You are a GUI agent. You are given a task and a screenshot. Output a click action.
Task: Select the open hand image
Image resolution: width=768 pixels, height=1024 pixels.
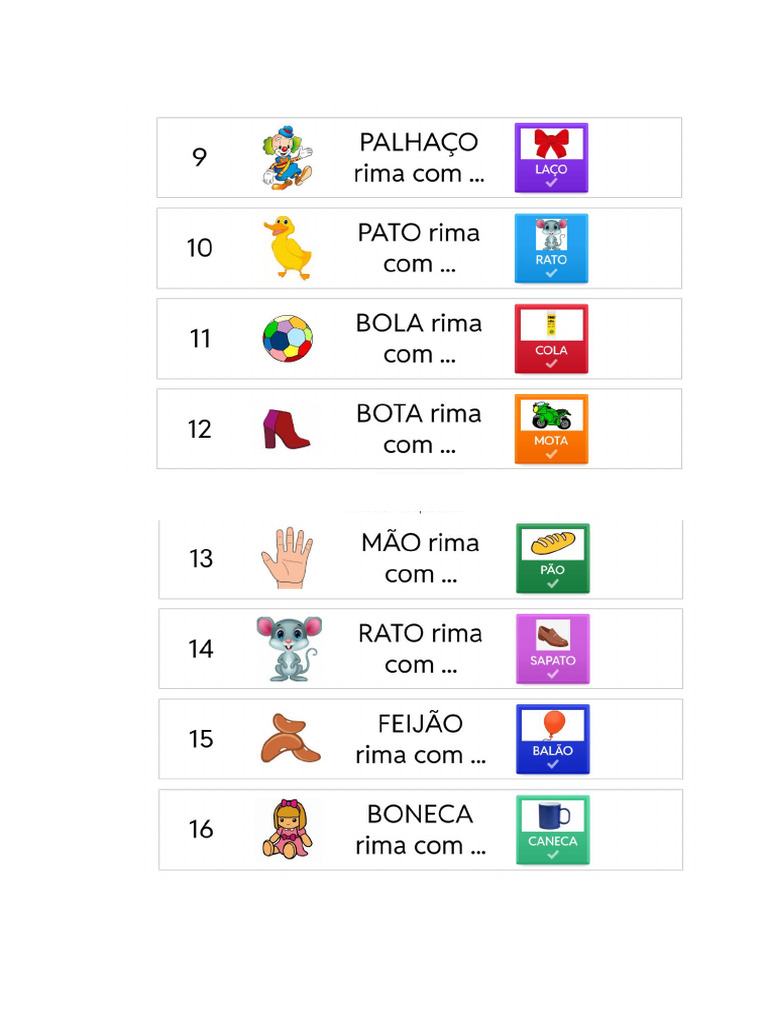coord(287,558)
